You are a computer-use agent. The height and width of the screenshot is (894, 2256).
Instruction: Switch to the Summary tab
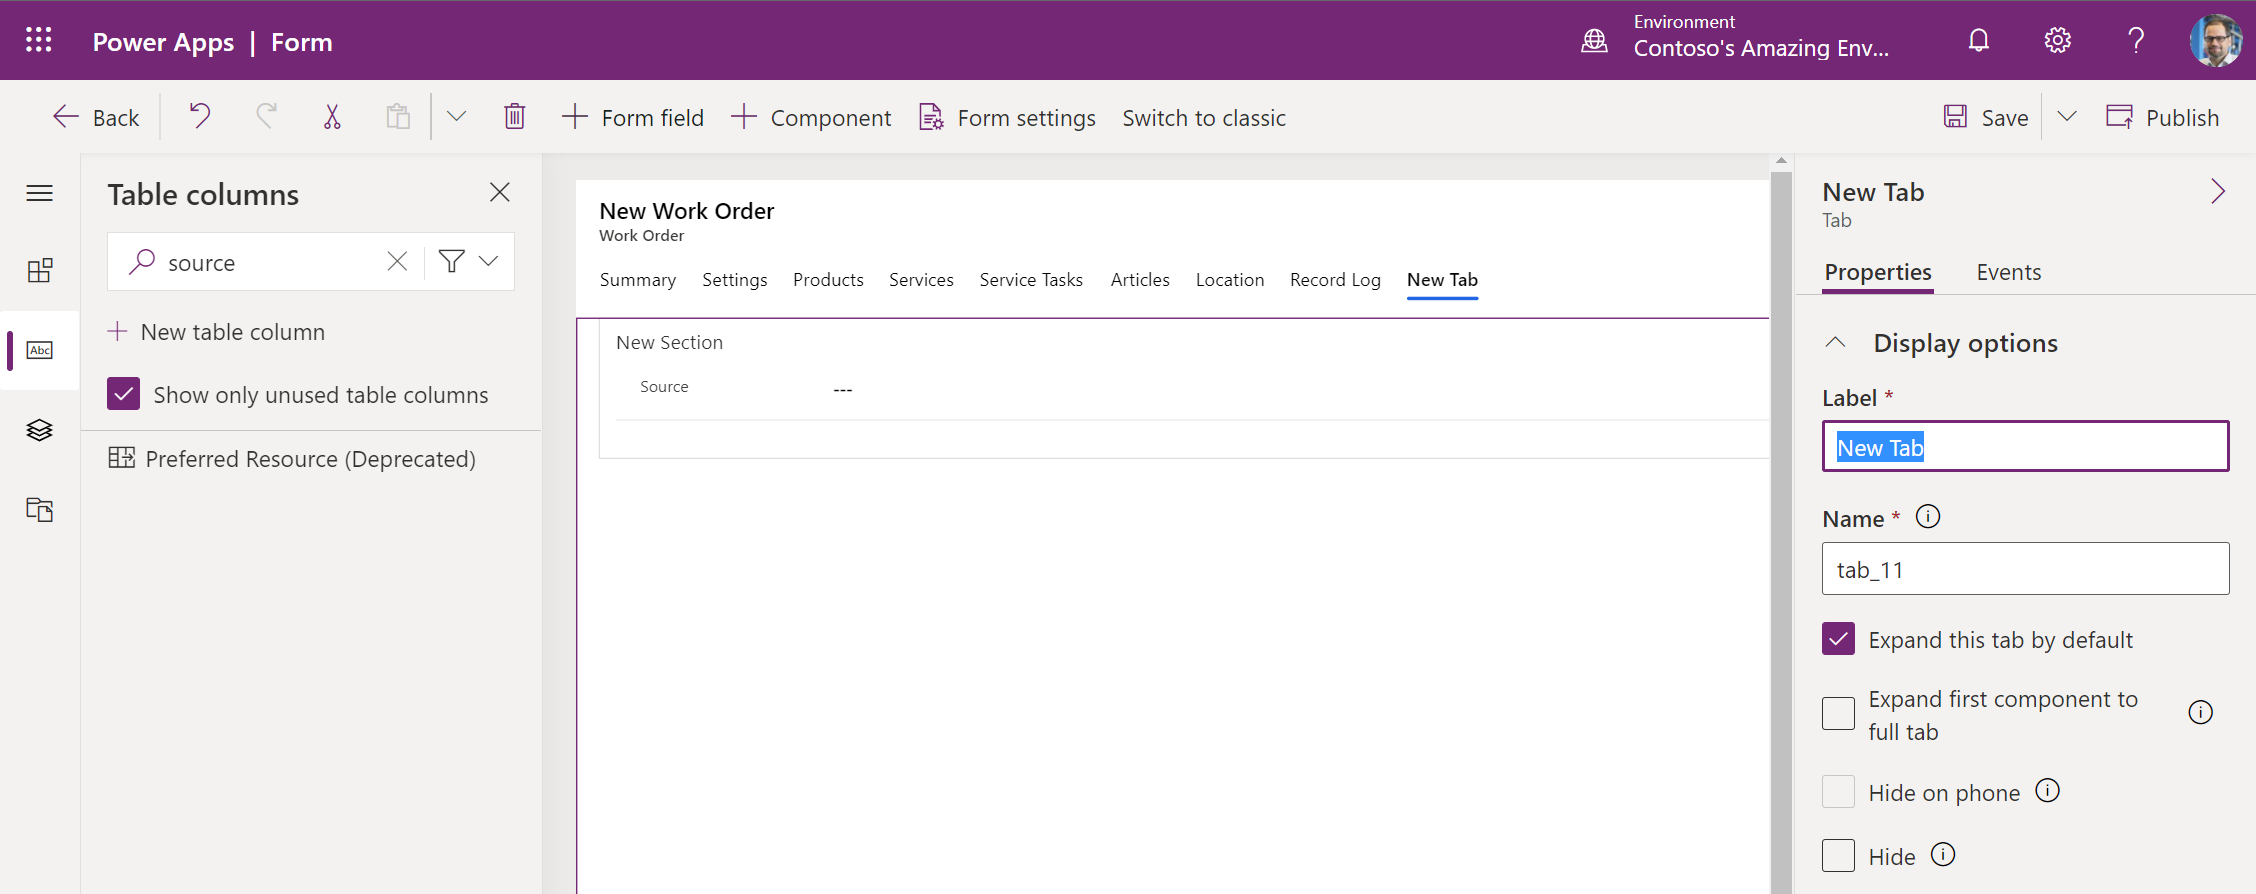coord(638,280)
